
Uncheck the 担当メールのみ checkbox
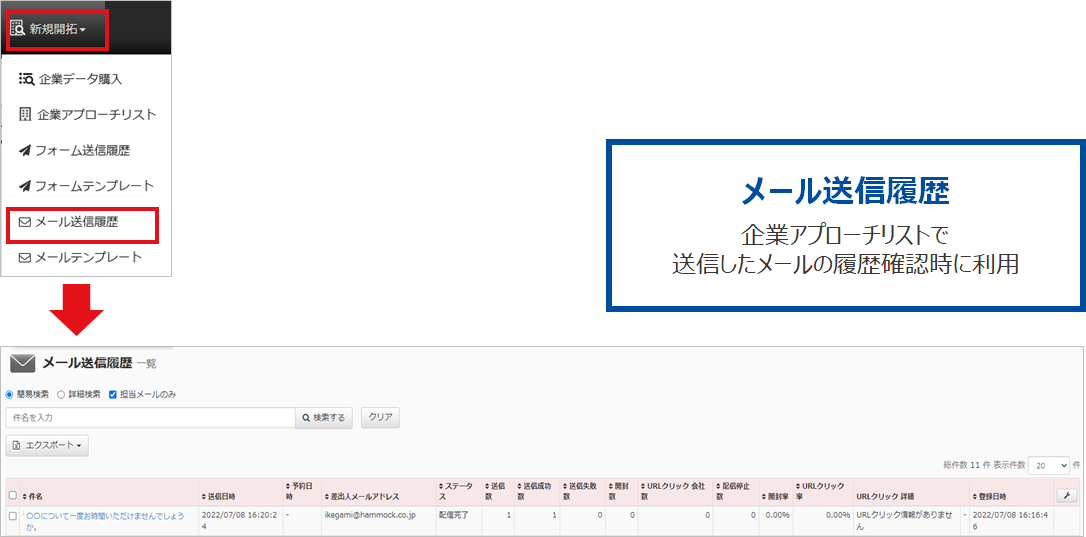pyautogui.click(x=113, y=394)
